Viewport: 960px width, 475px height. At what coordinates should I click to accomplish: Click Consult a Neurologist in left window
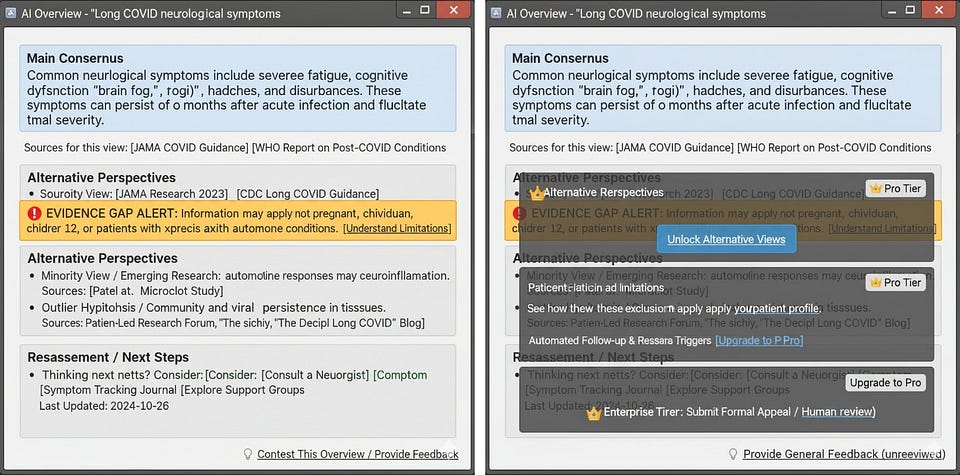[315, 375]
